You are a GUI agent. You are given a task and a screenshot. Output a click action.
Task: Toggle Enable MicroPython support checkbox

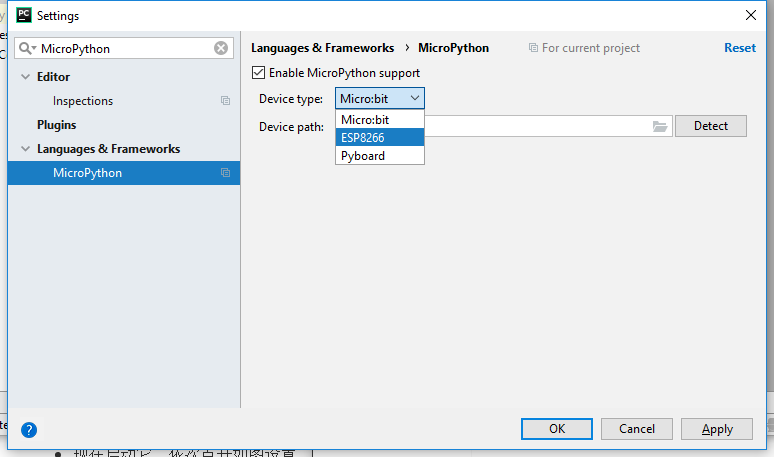259,73
